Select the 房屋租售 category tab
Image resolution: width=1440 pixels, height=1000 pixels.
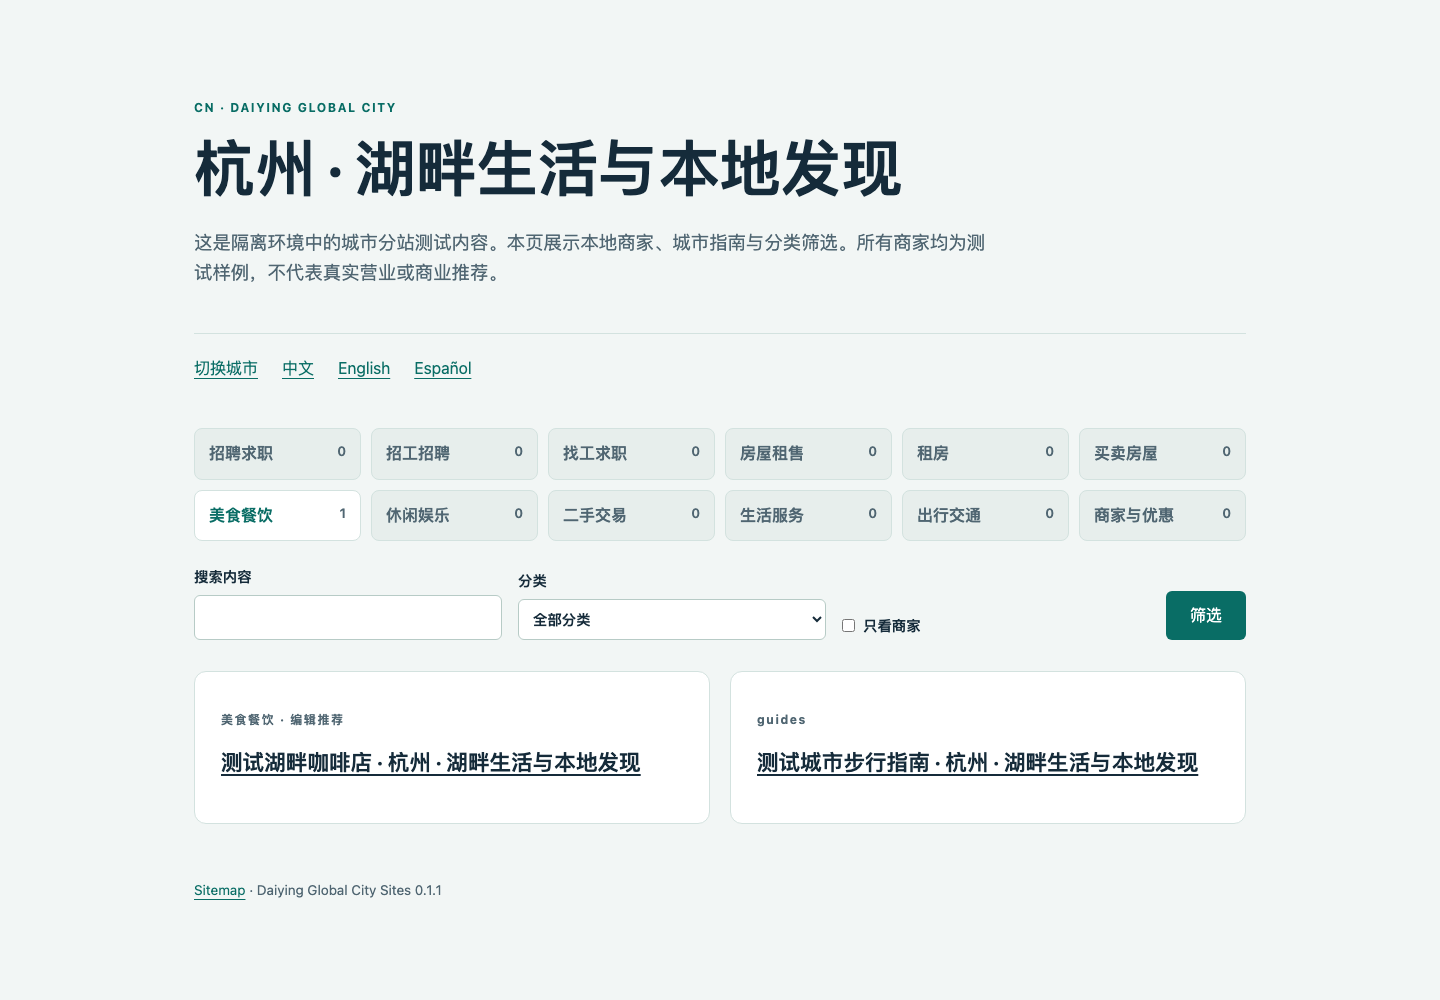pyautogui.click(x=808, y=454)
